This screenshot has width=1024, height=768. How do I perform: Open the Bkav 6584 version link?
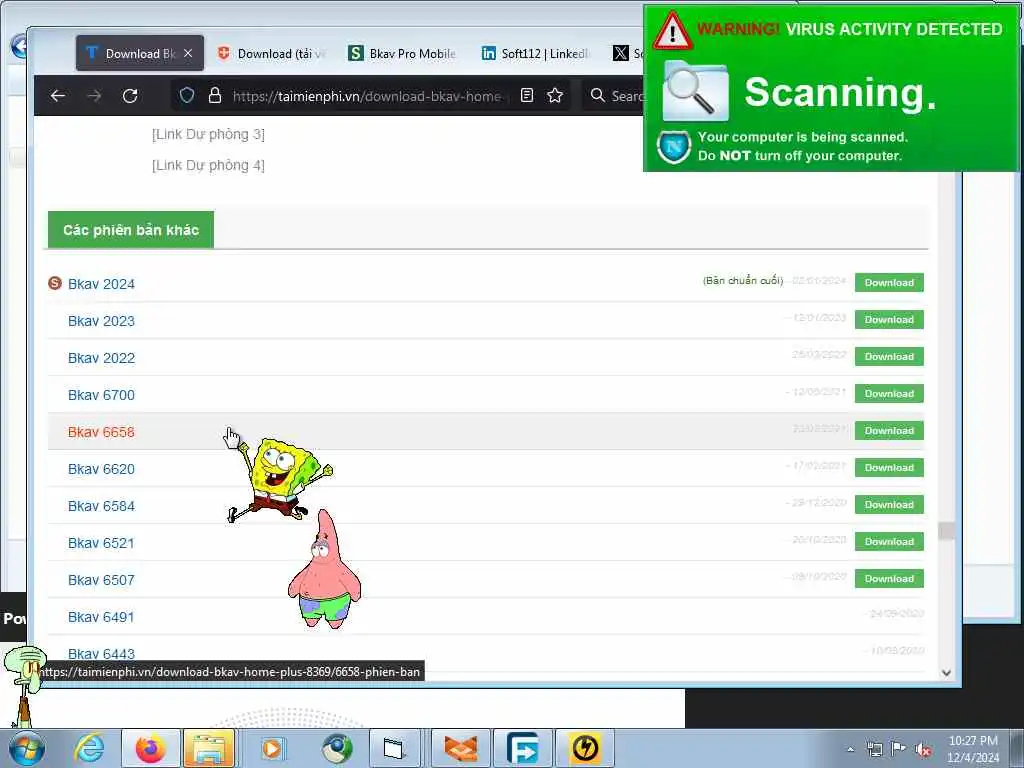click(x=101, y=506)
